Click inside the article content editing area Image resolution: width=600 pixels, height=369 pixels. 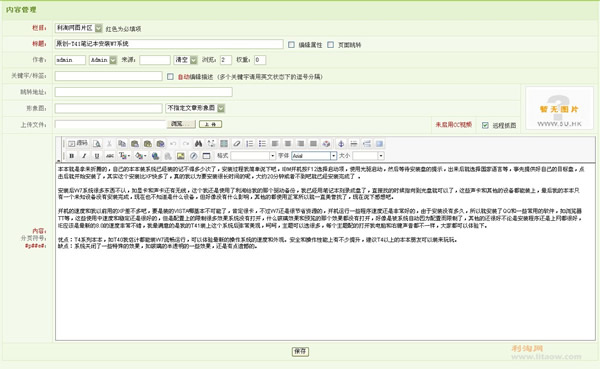[325, 252]
